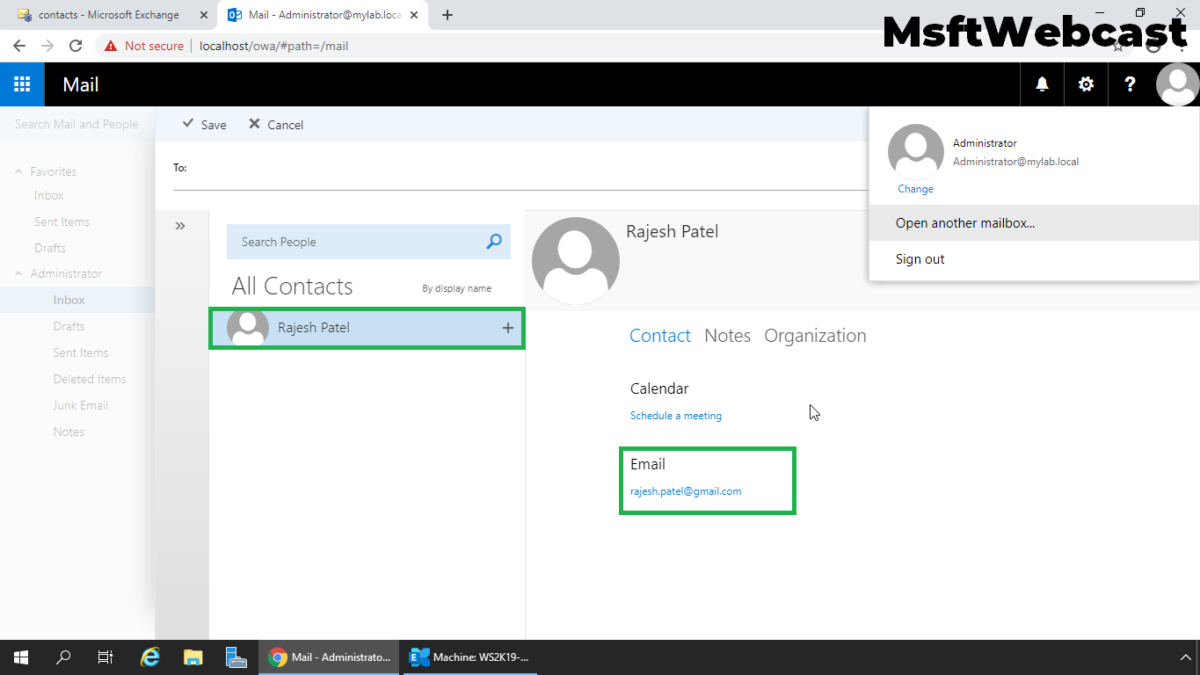Image resolution: width=1200 pixels, height=675 pixels.
Task: Switch to the Notes tab
Action: click(727, 335)
